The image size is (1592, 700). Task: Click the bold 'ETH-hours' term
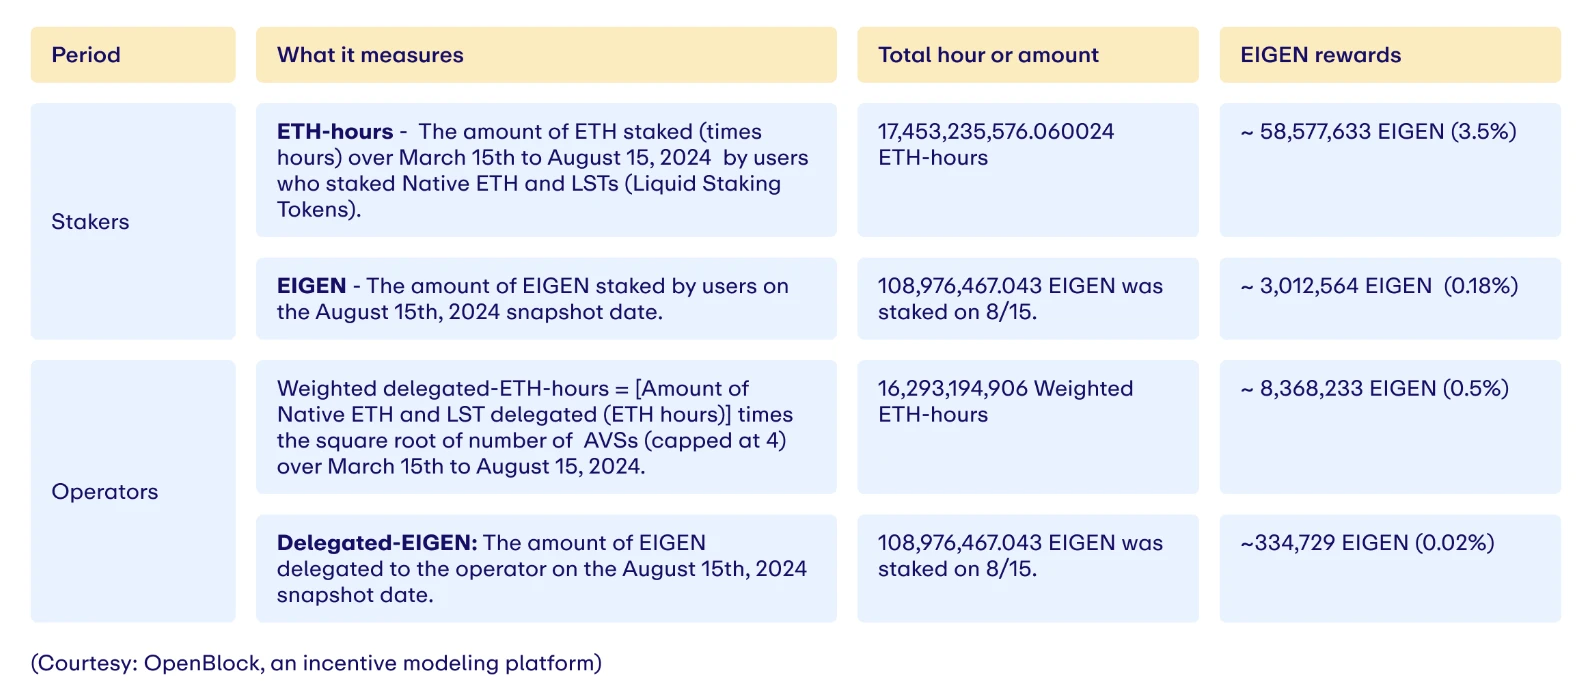click(x=335, y=132)
